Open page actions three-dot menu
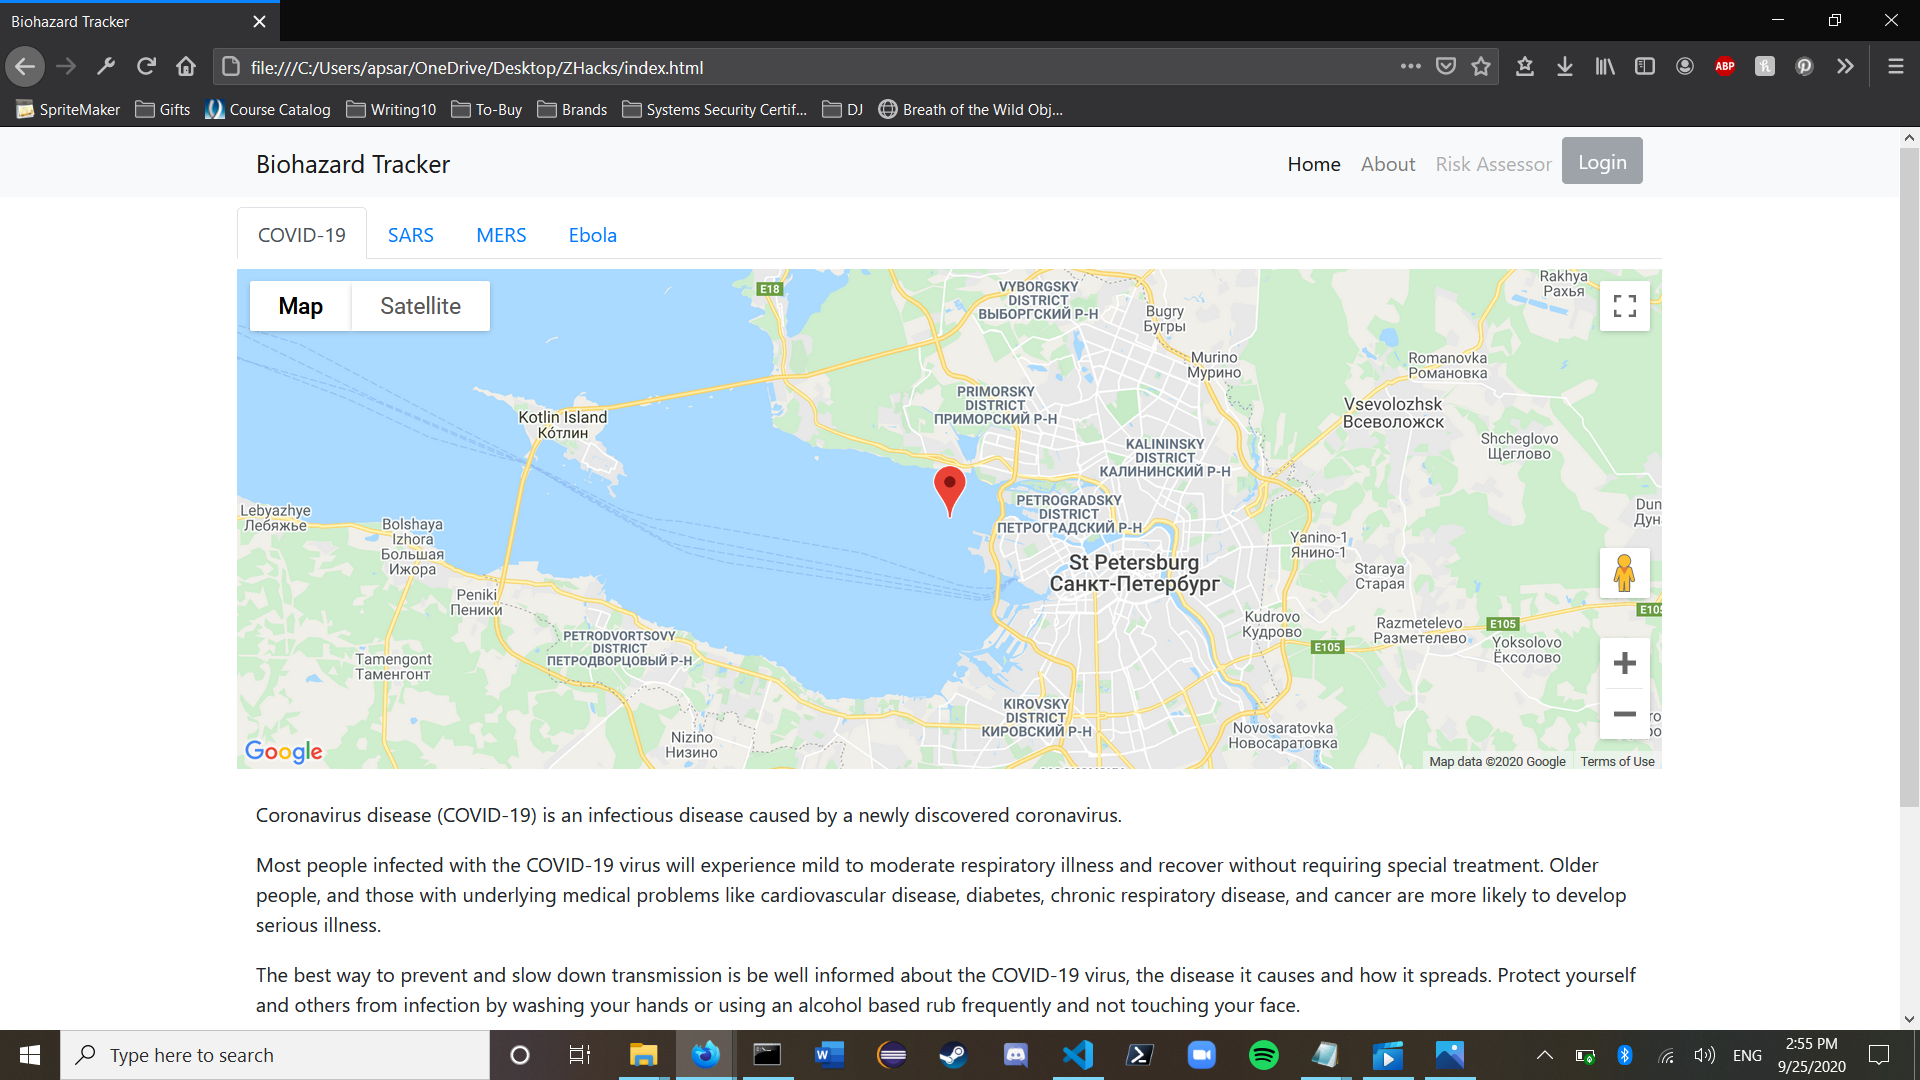Image resolution: width=1920 pixels, height=1080 pixels. point(1410,67)
